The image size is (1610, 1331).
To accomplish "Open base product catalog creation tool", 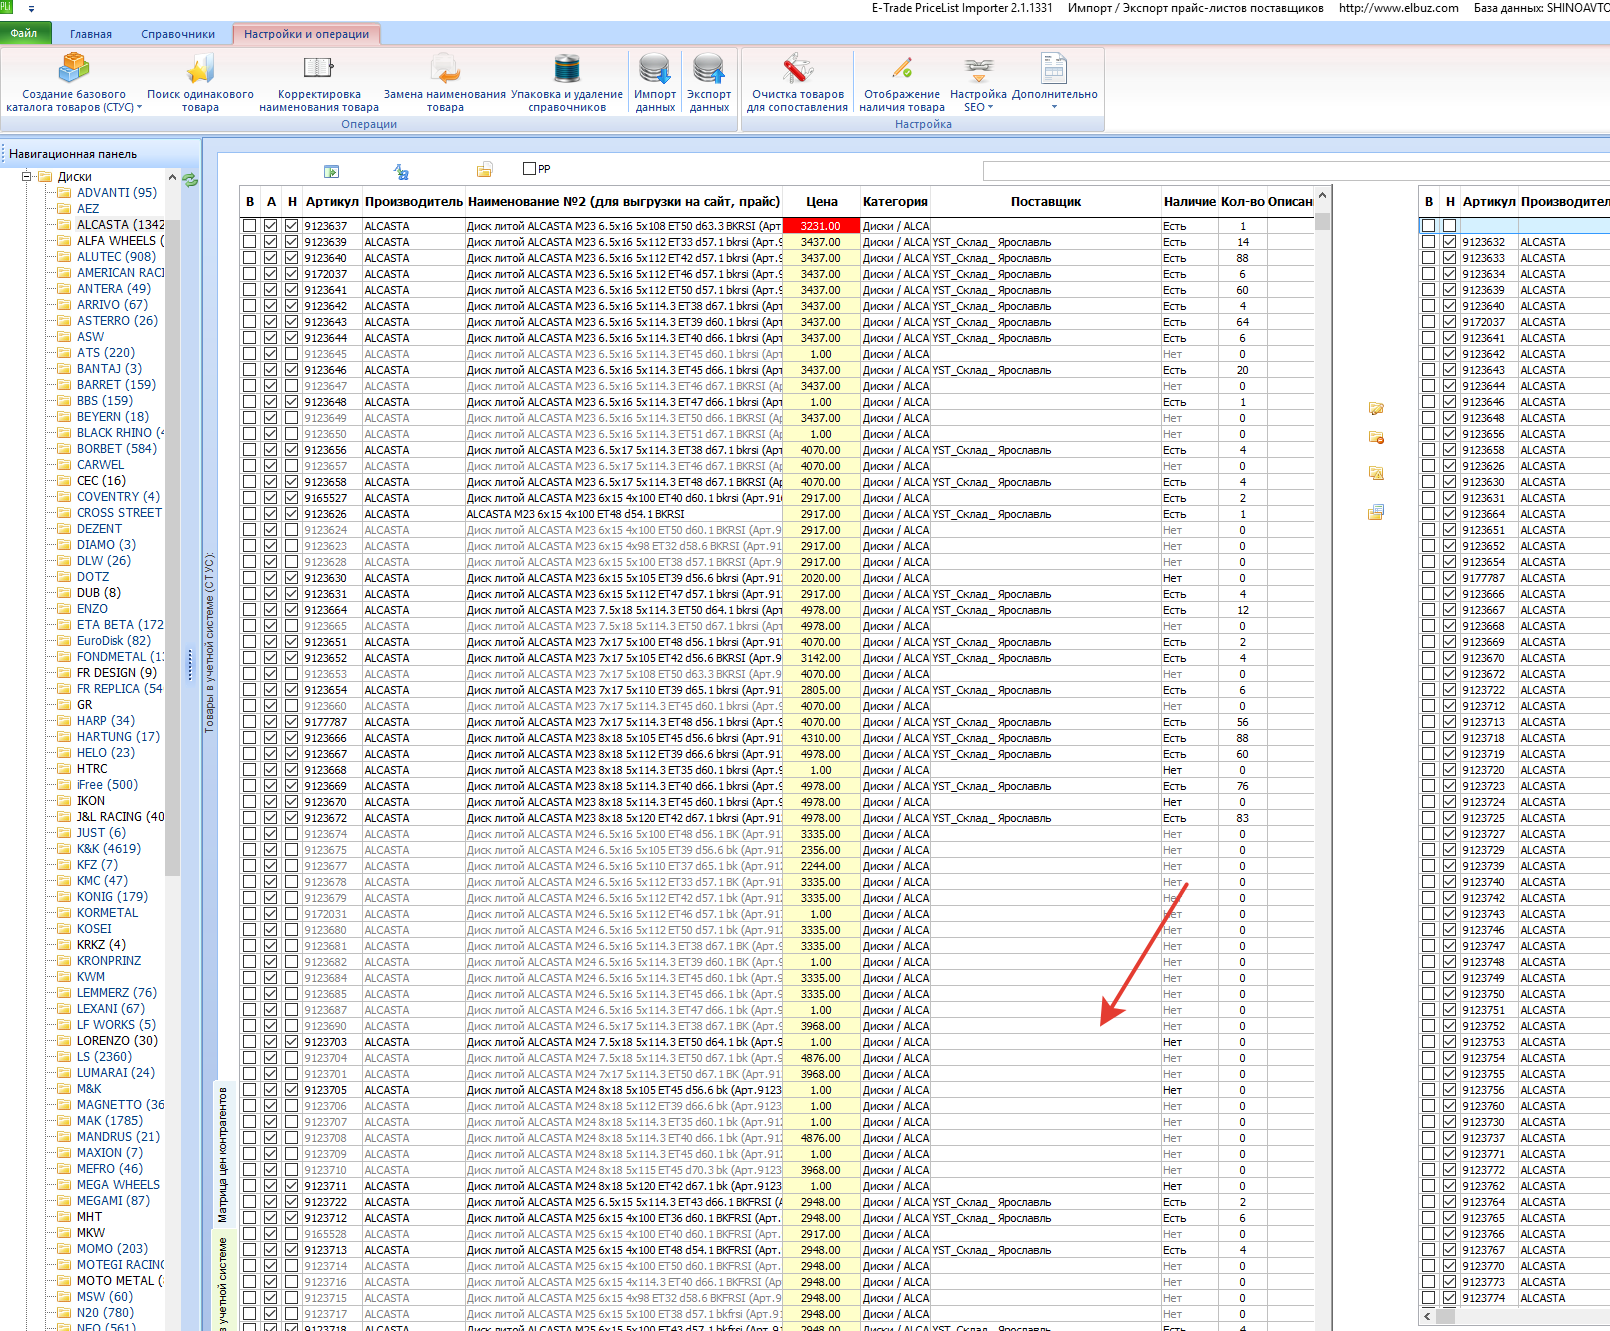I will pyautogui.click(x=74, y=82).
